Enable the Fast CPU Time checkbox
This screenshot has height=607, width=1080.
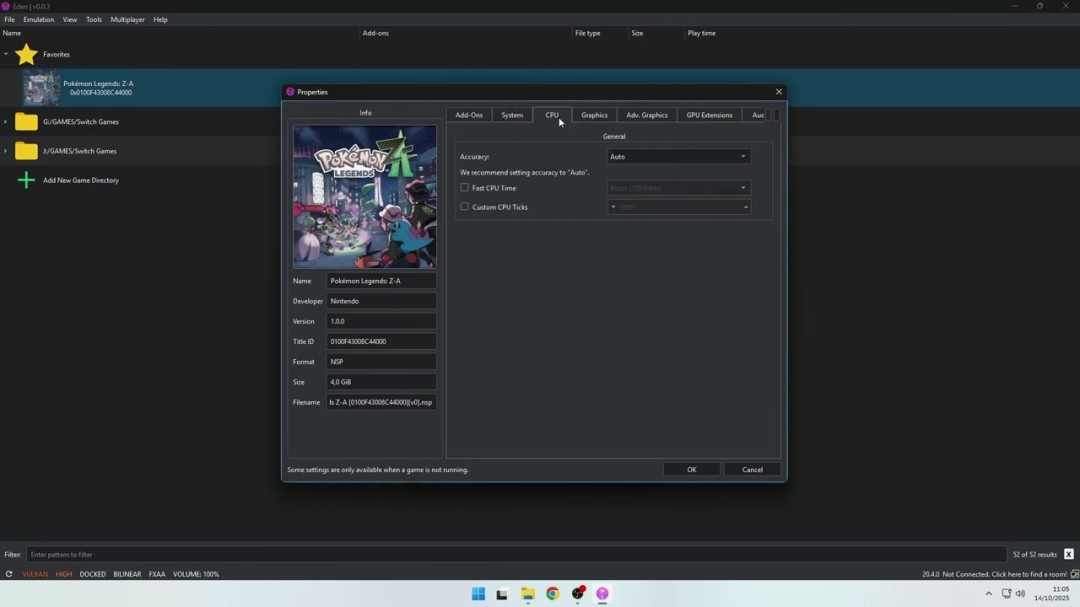click(464, 188)
